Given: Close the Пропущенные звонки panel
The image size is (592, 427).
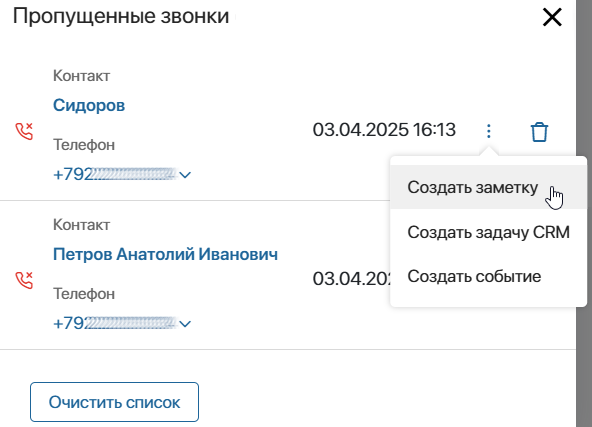Looking at the screenshot, I should [552, 17].
